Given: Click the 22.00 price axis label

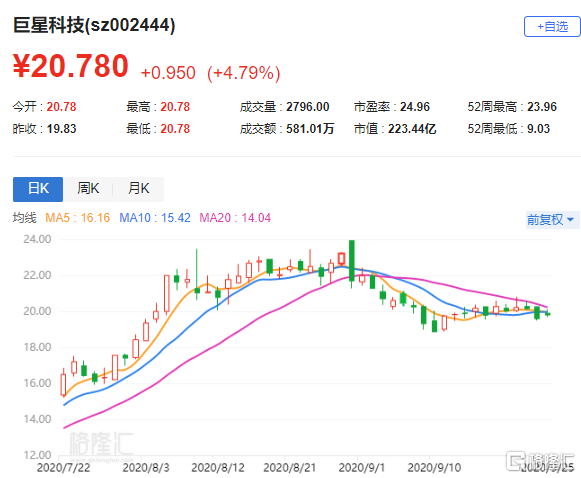Looking at the screenshot, I should coord(37,275).
